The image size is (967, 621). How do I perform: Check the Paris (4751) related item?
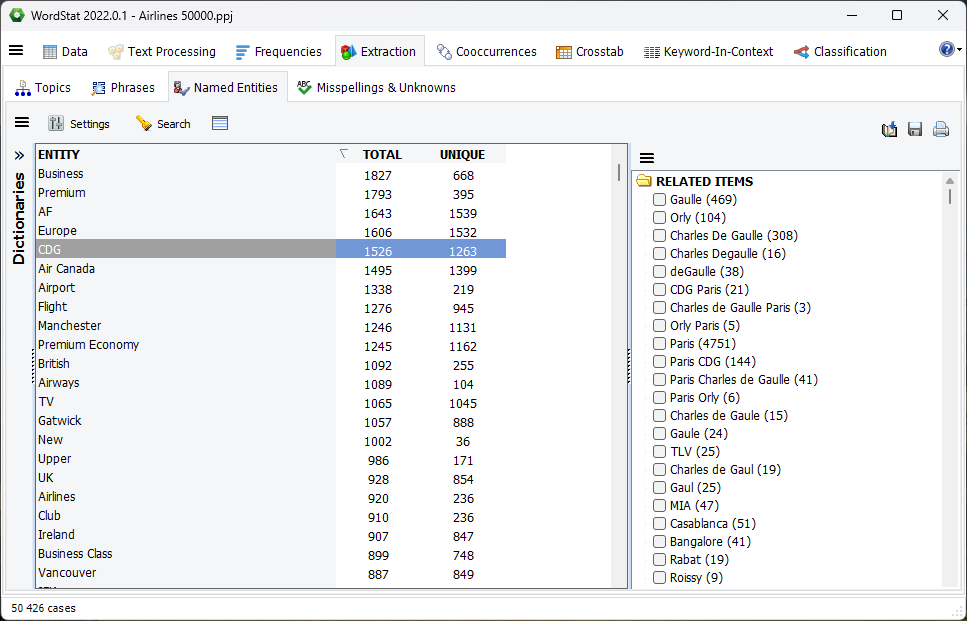click(x=658, y=343)
